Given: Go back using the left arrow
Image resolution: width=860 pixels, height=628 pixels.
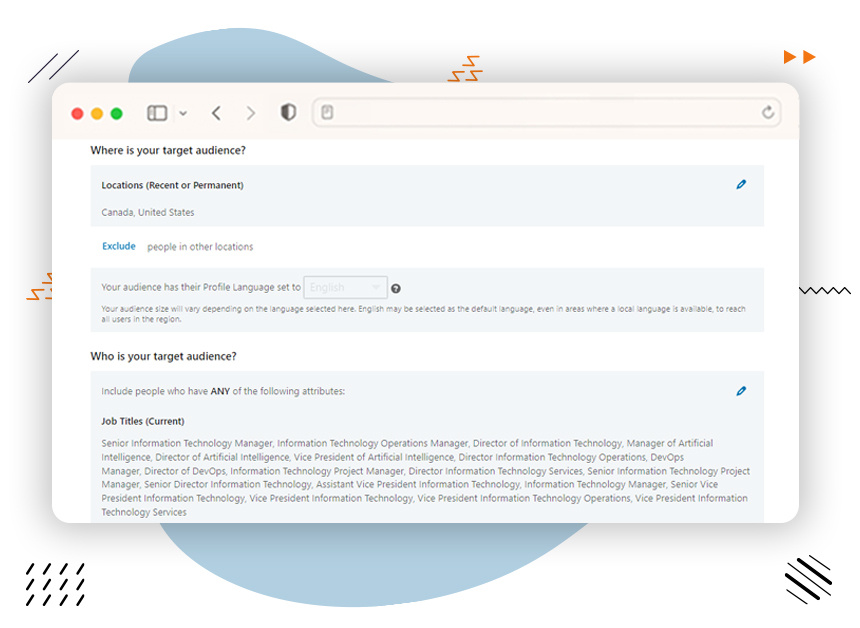Looking at the screenshot, I should 216,113.
